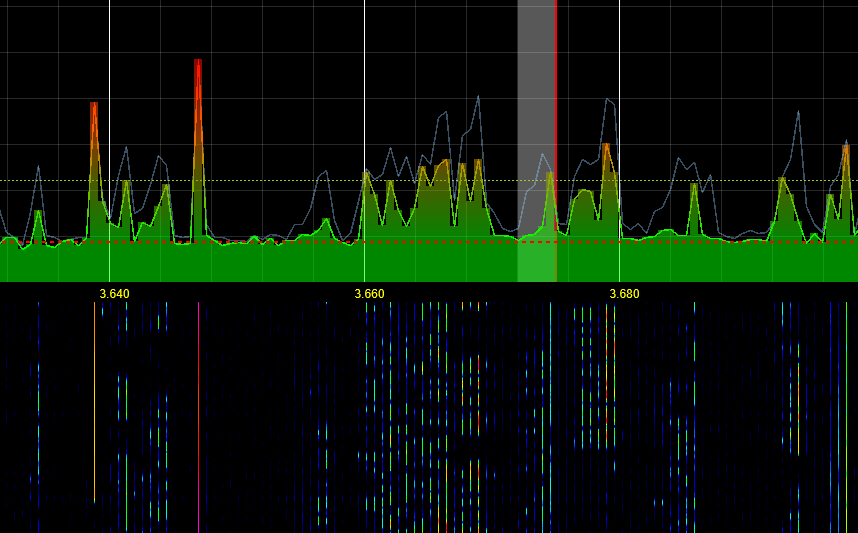Select the 3.660 frequency label

click(x=369, y=294)
